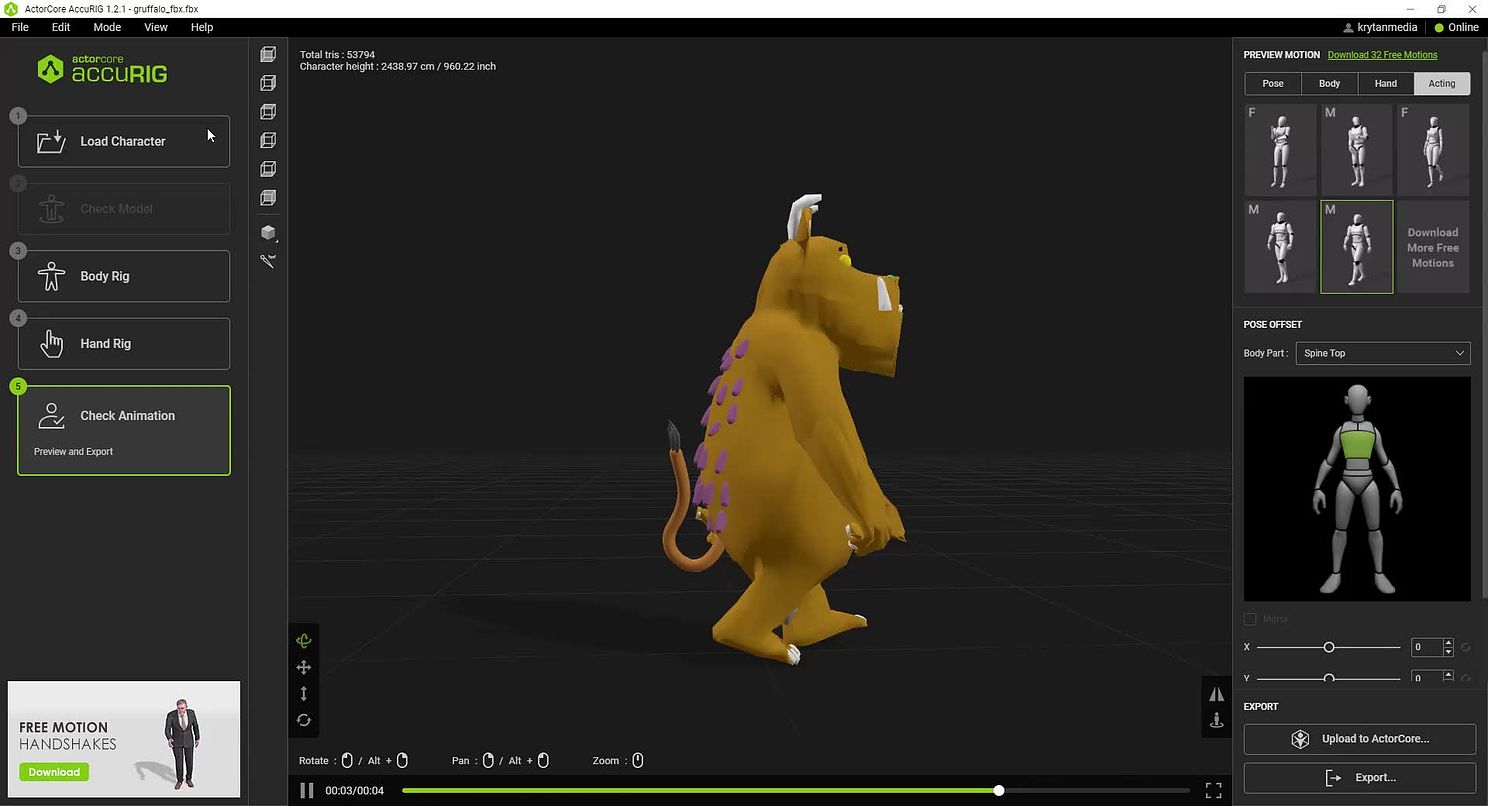Open the Body Part dropdown
The width and height of the screenshot is (1488, 806).
pos(1383,353)
